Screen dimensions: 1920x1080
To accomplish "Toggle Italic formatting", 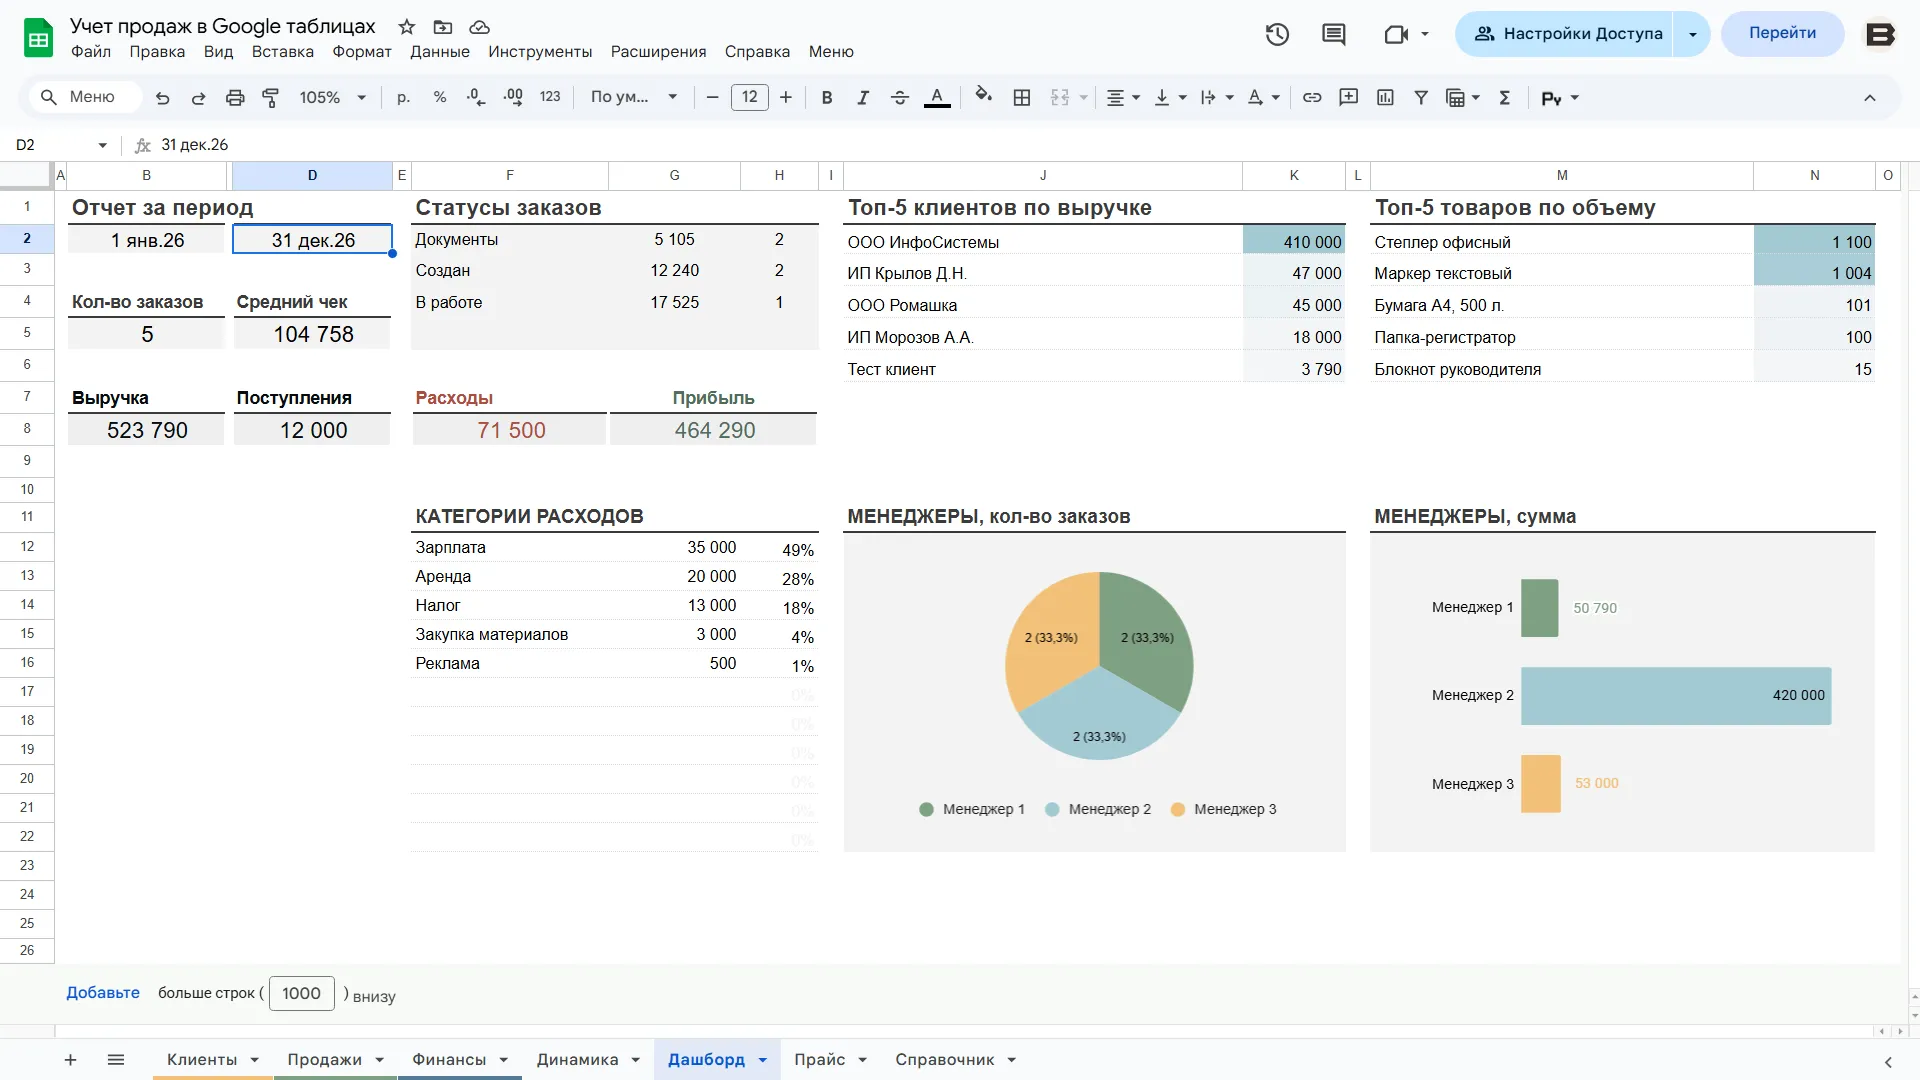I will pyautogui.click(x=863, y=98).
